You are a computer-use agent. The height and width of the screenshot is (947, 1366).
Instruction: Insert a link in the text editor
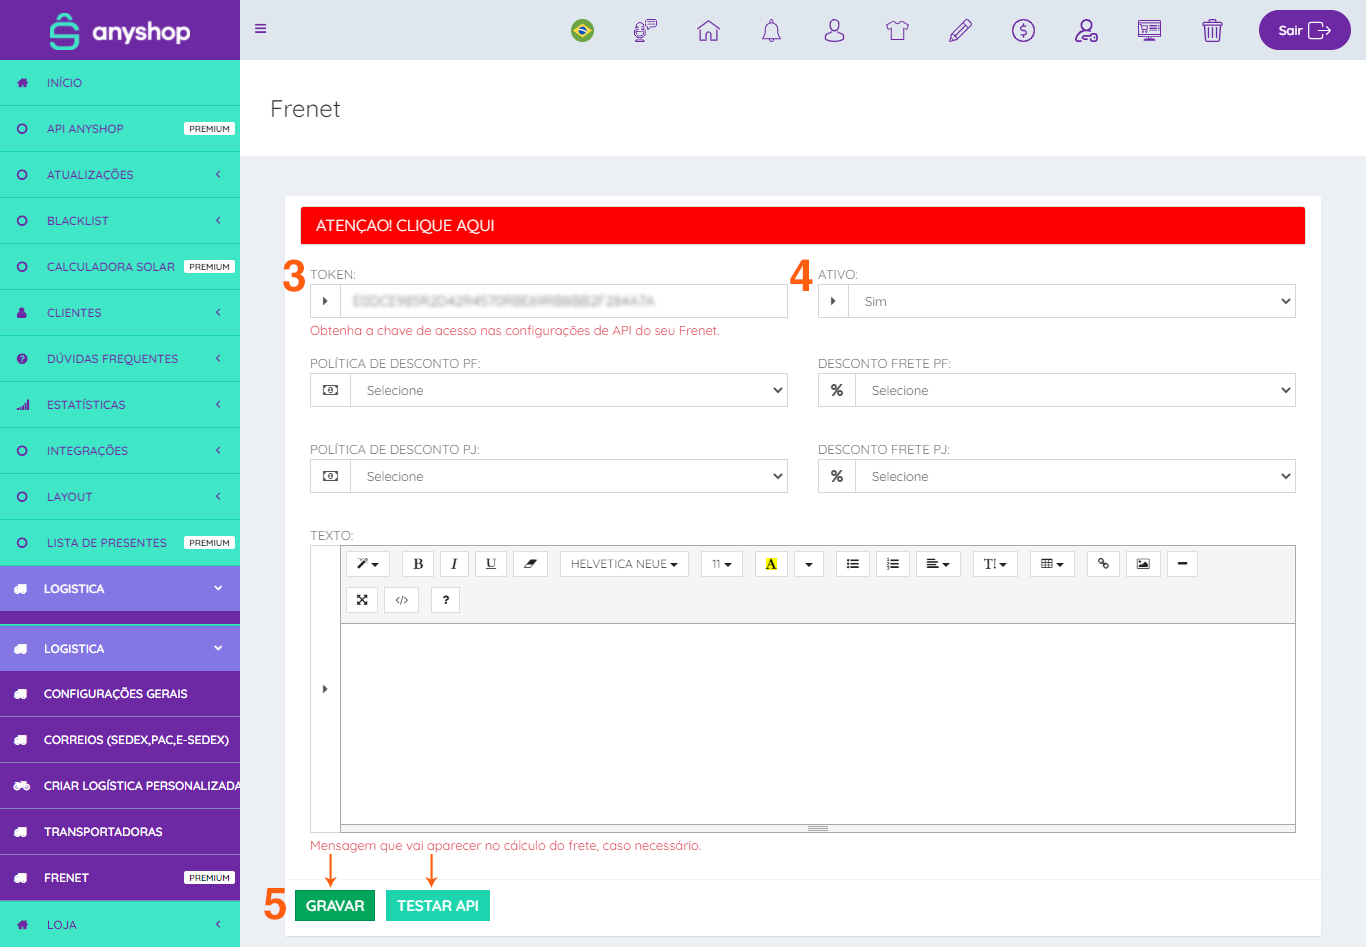click(x=1103, y=564)
